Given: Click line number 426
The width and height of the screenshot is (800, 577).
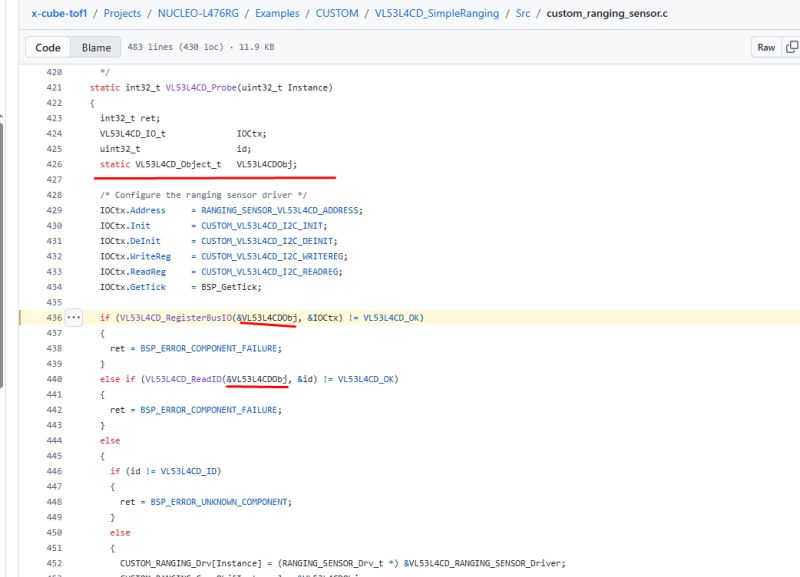Looking at the screenshot, I should 53,165.
